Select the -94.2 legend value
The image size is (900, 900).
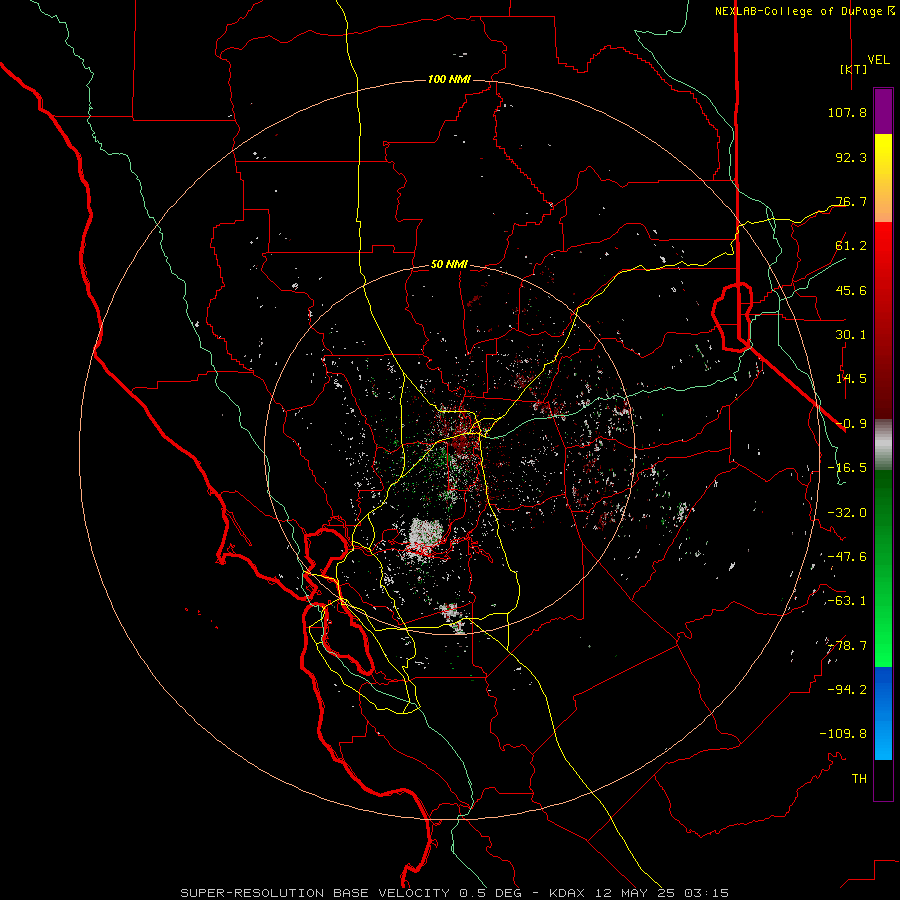point(847,689)
